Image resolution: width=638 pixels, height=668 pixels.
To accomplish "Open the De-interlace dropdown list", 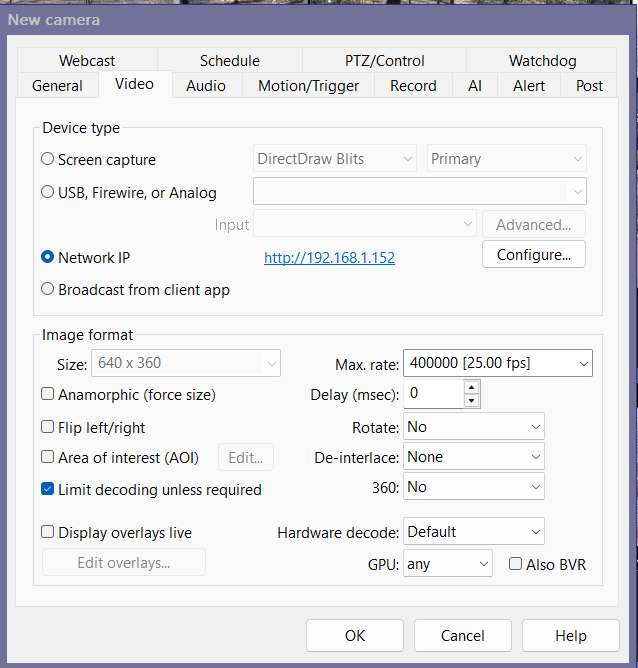I will pos(473,456).
